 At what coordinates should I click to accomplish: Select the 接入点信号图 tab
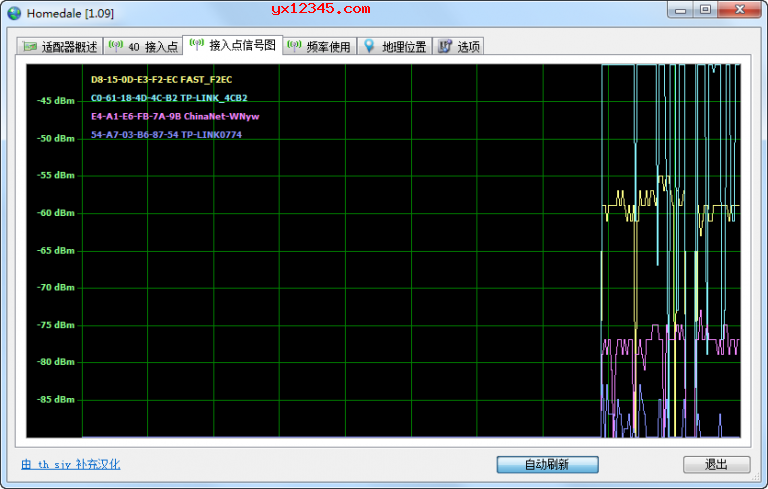(x=233, y=45)
